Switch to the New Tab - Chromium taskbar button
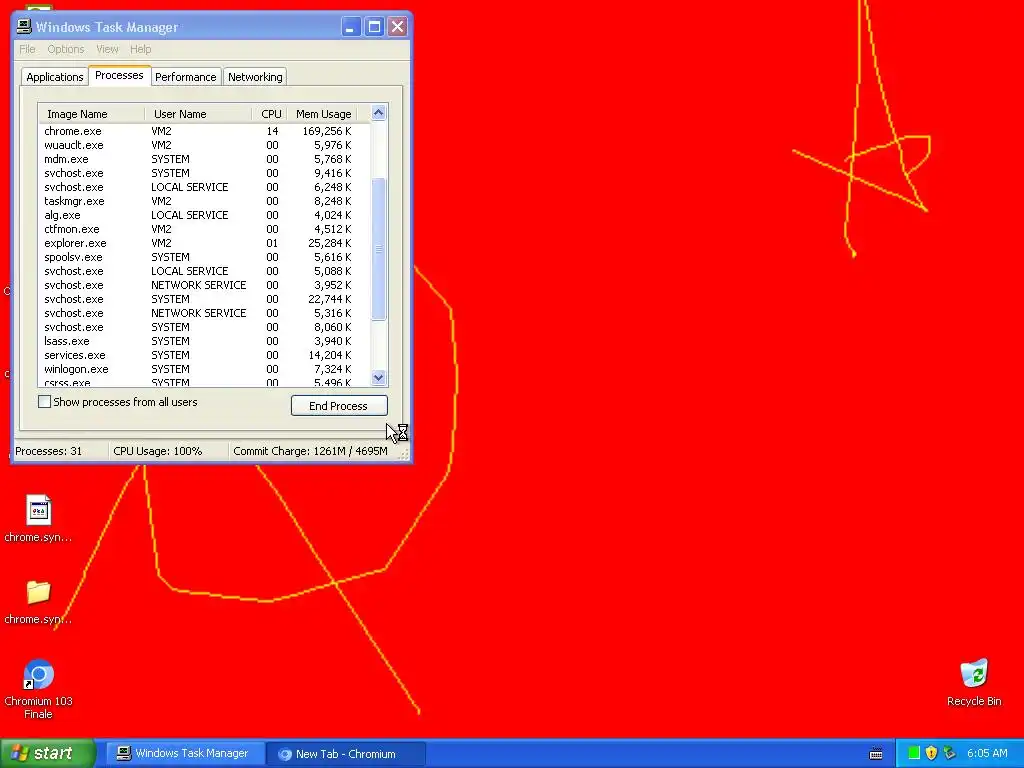 pos(346,754)
